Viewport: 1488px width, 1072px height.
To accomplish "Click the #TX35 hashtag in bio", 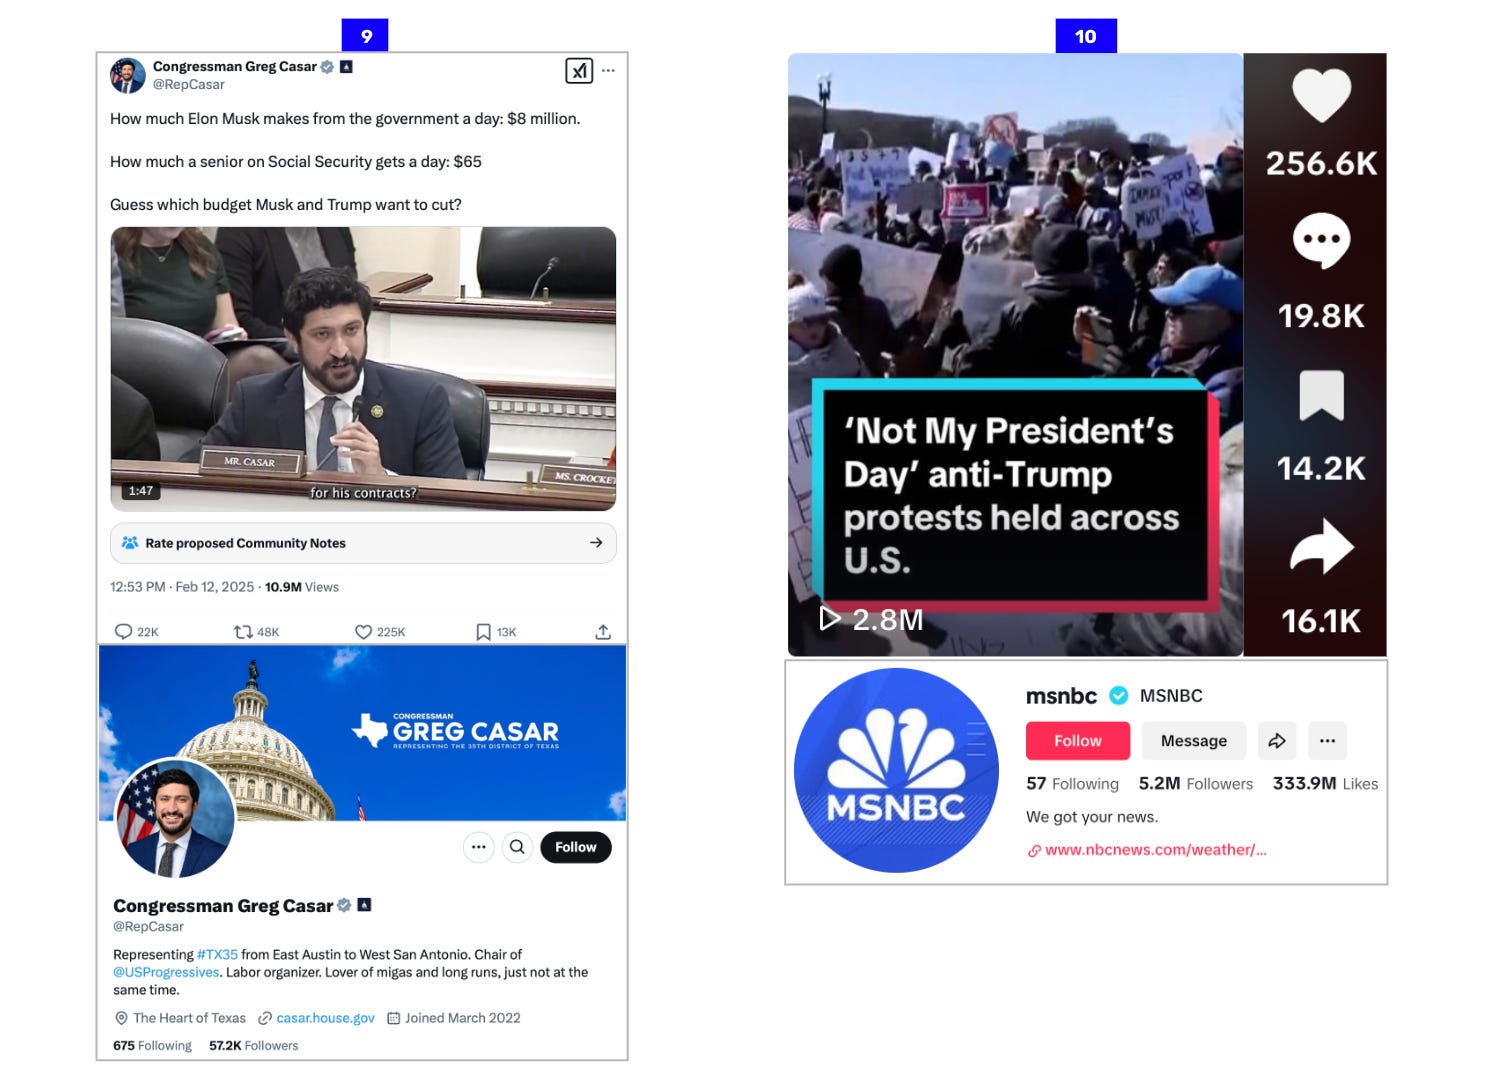I will [217, 955].
